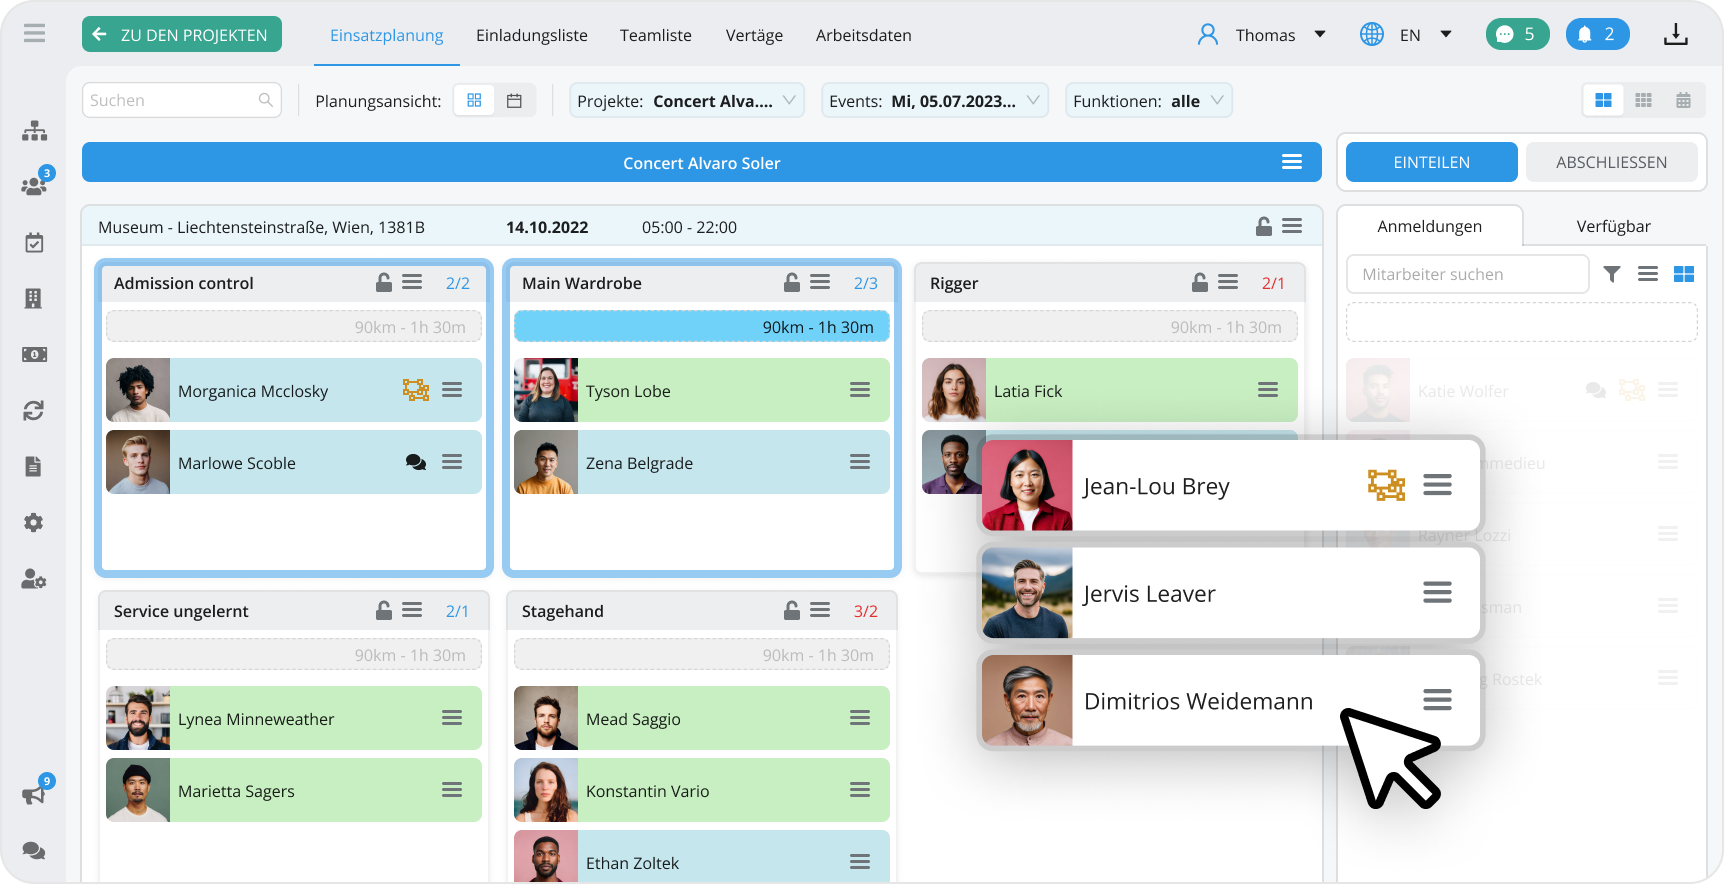Viewport: 1724px width, 888px height.
Task: Open notifications bell badge showing 2
Action: pyautogui.click(x=1597, y=35)
